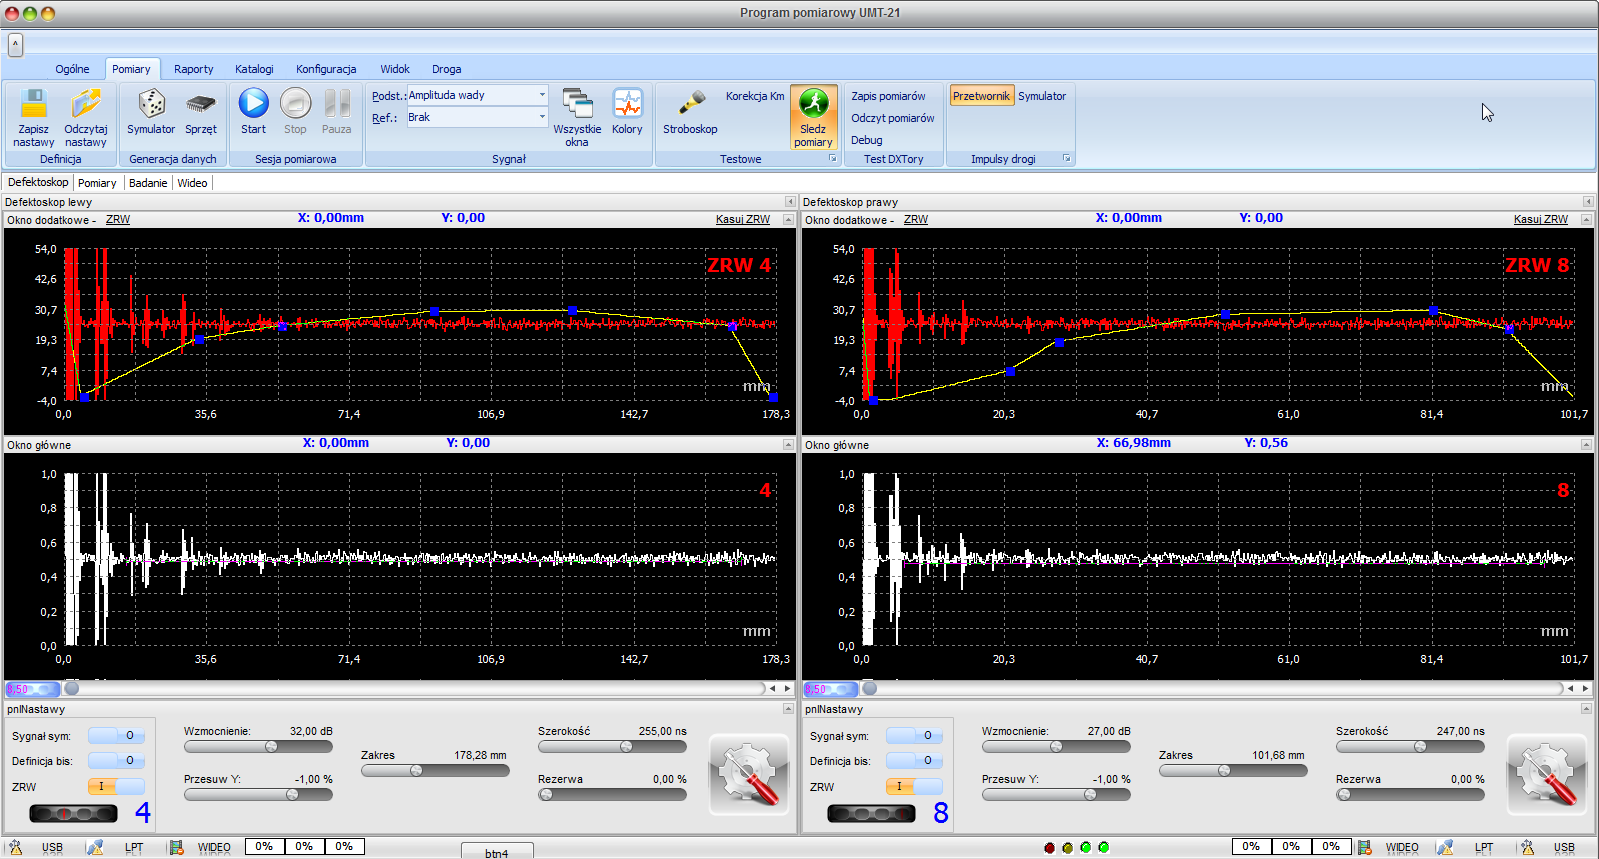The image size is (1599, 859).
Task: Open the Badanie tab
Action: point(148,183)
